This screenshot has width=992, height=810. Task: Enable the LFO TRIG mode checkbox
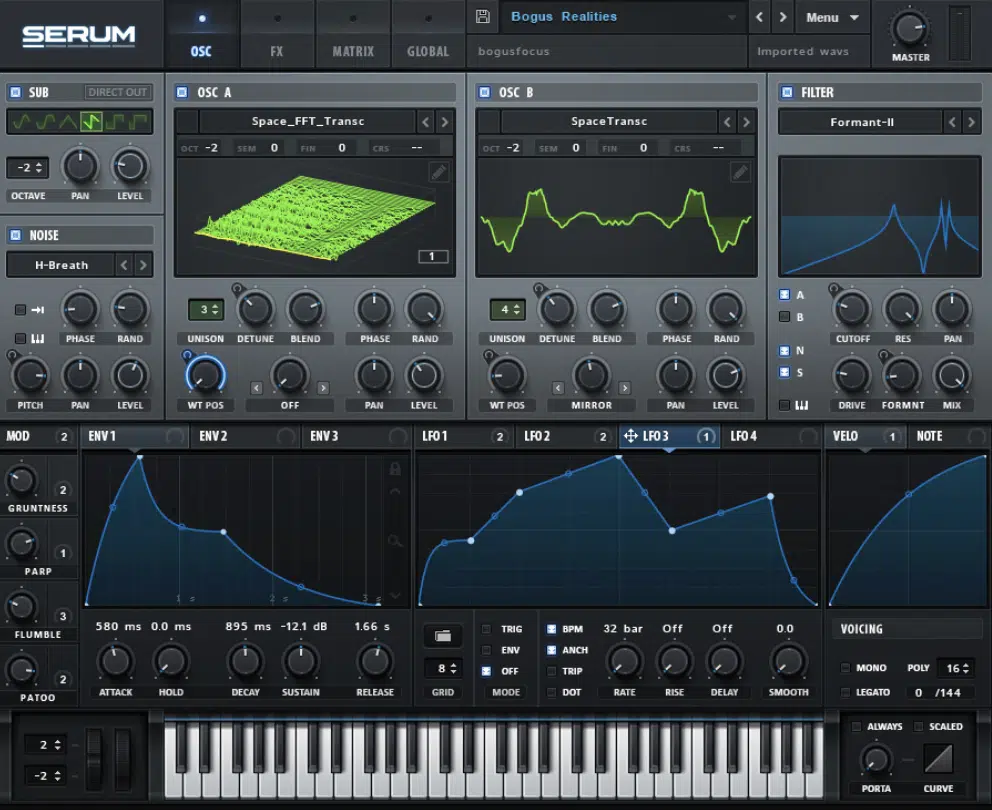pos(487,629)
